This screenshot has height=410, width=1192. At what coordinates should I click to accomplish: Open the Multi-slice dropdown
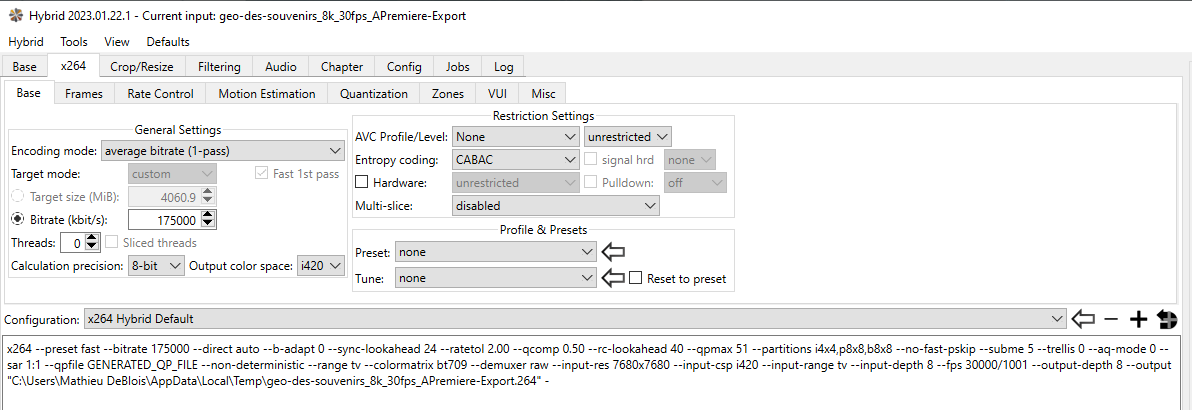pyautogui.click(x=555, y=206)
